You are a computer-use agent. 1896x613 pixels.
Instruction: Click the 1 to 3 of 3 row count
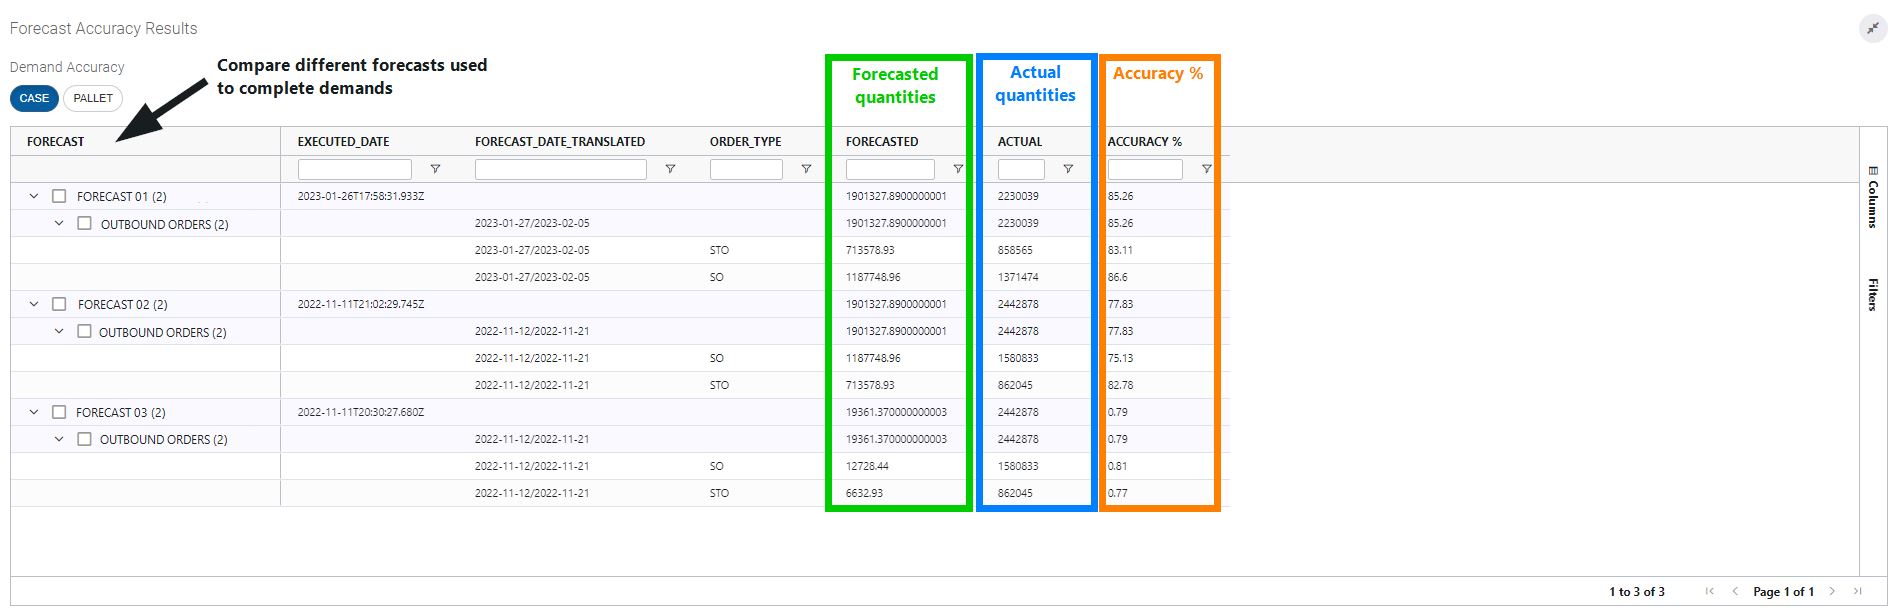1637,592
